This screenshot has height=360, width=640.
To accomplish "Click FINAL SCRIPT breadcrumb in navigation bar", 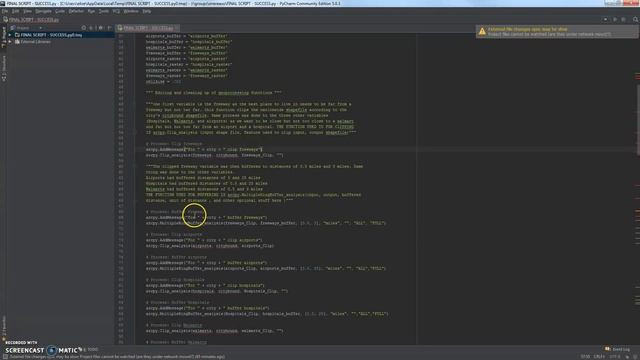I will 34,20.
